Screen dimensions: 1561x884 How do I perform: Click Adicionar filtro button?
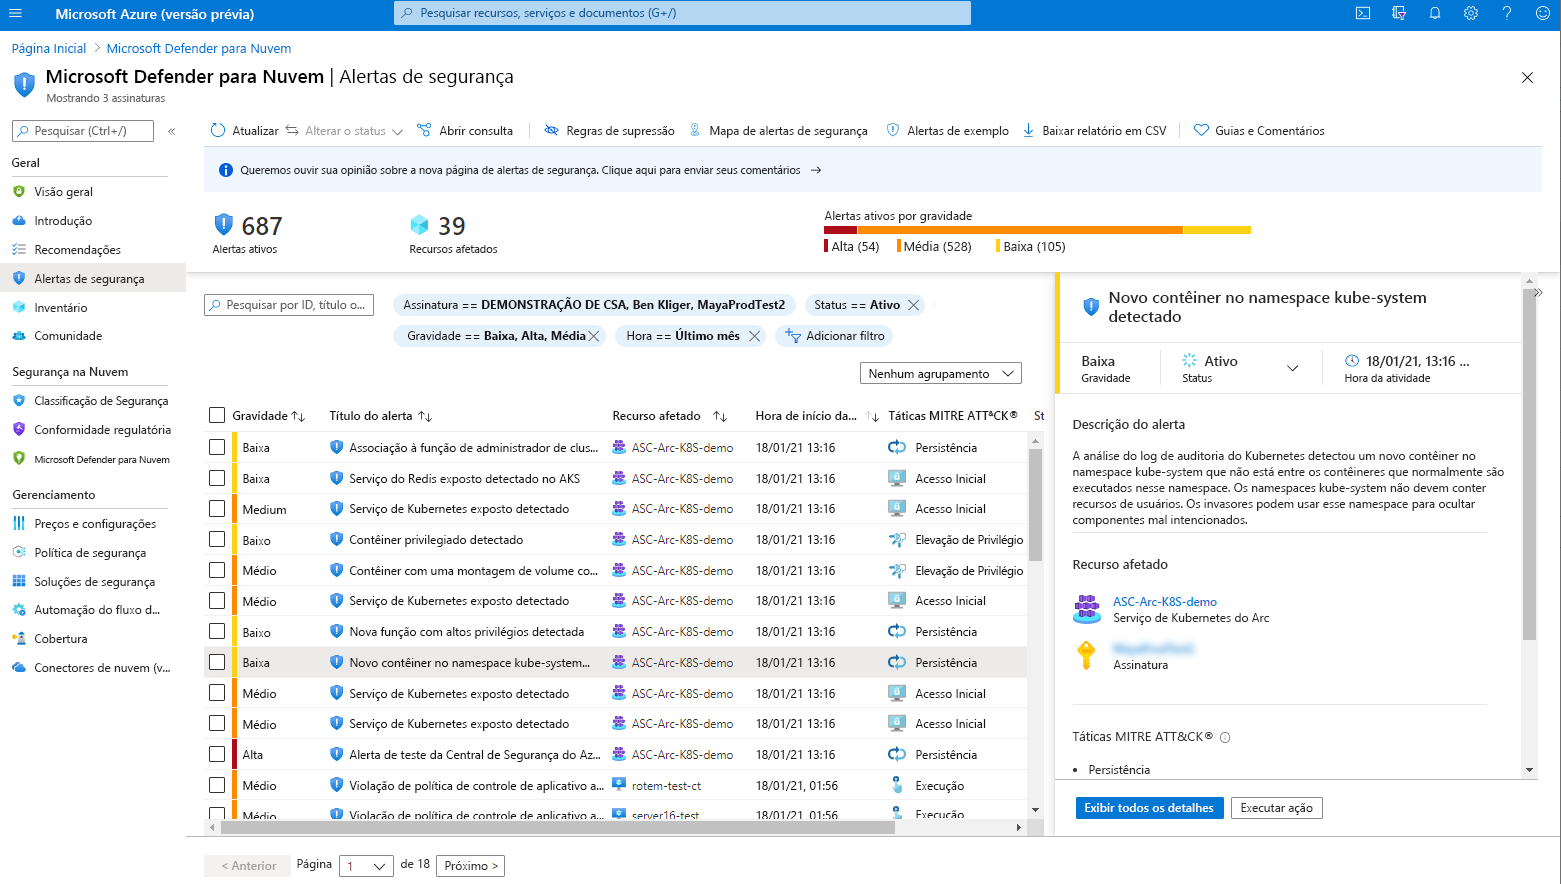(x=834, y=336)
